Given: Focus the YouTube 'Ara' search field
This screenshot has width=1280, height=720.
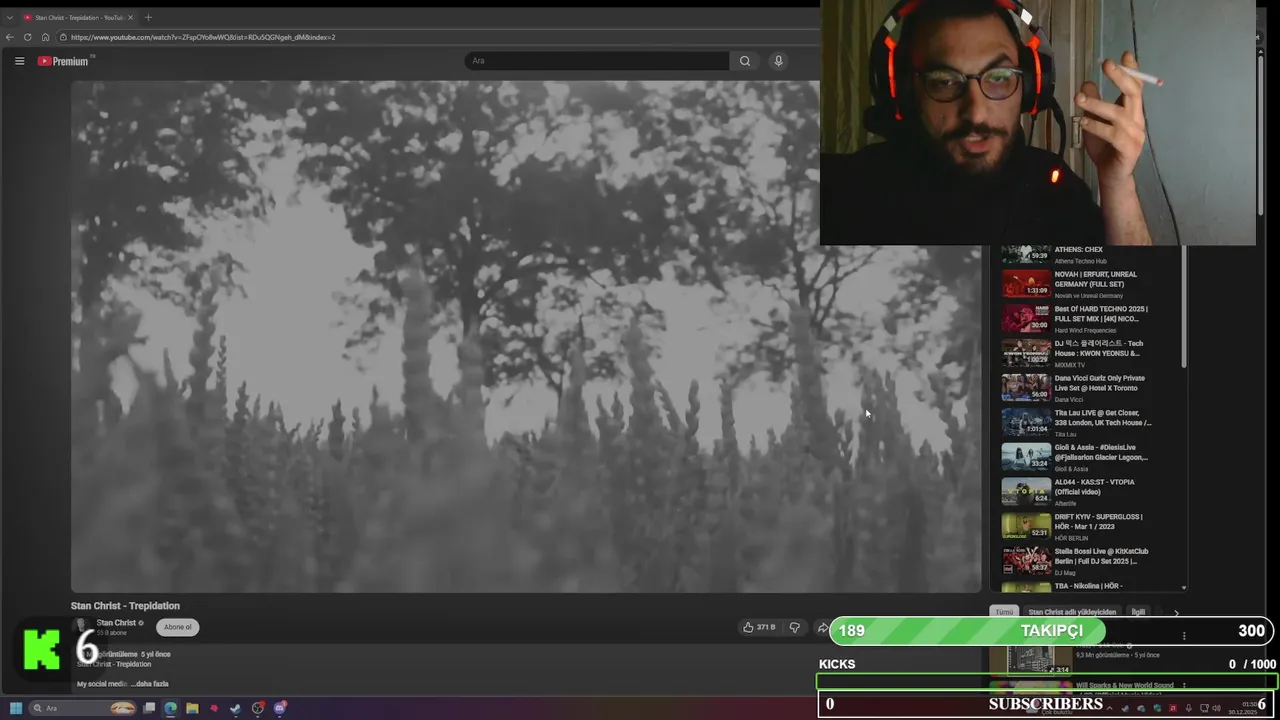Looking at the screenshot, I should (597, 61).
